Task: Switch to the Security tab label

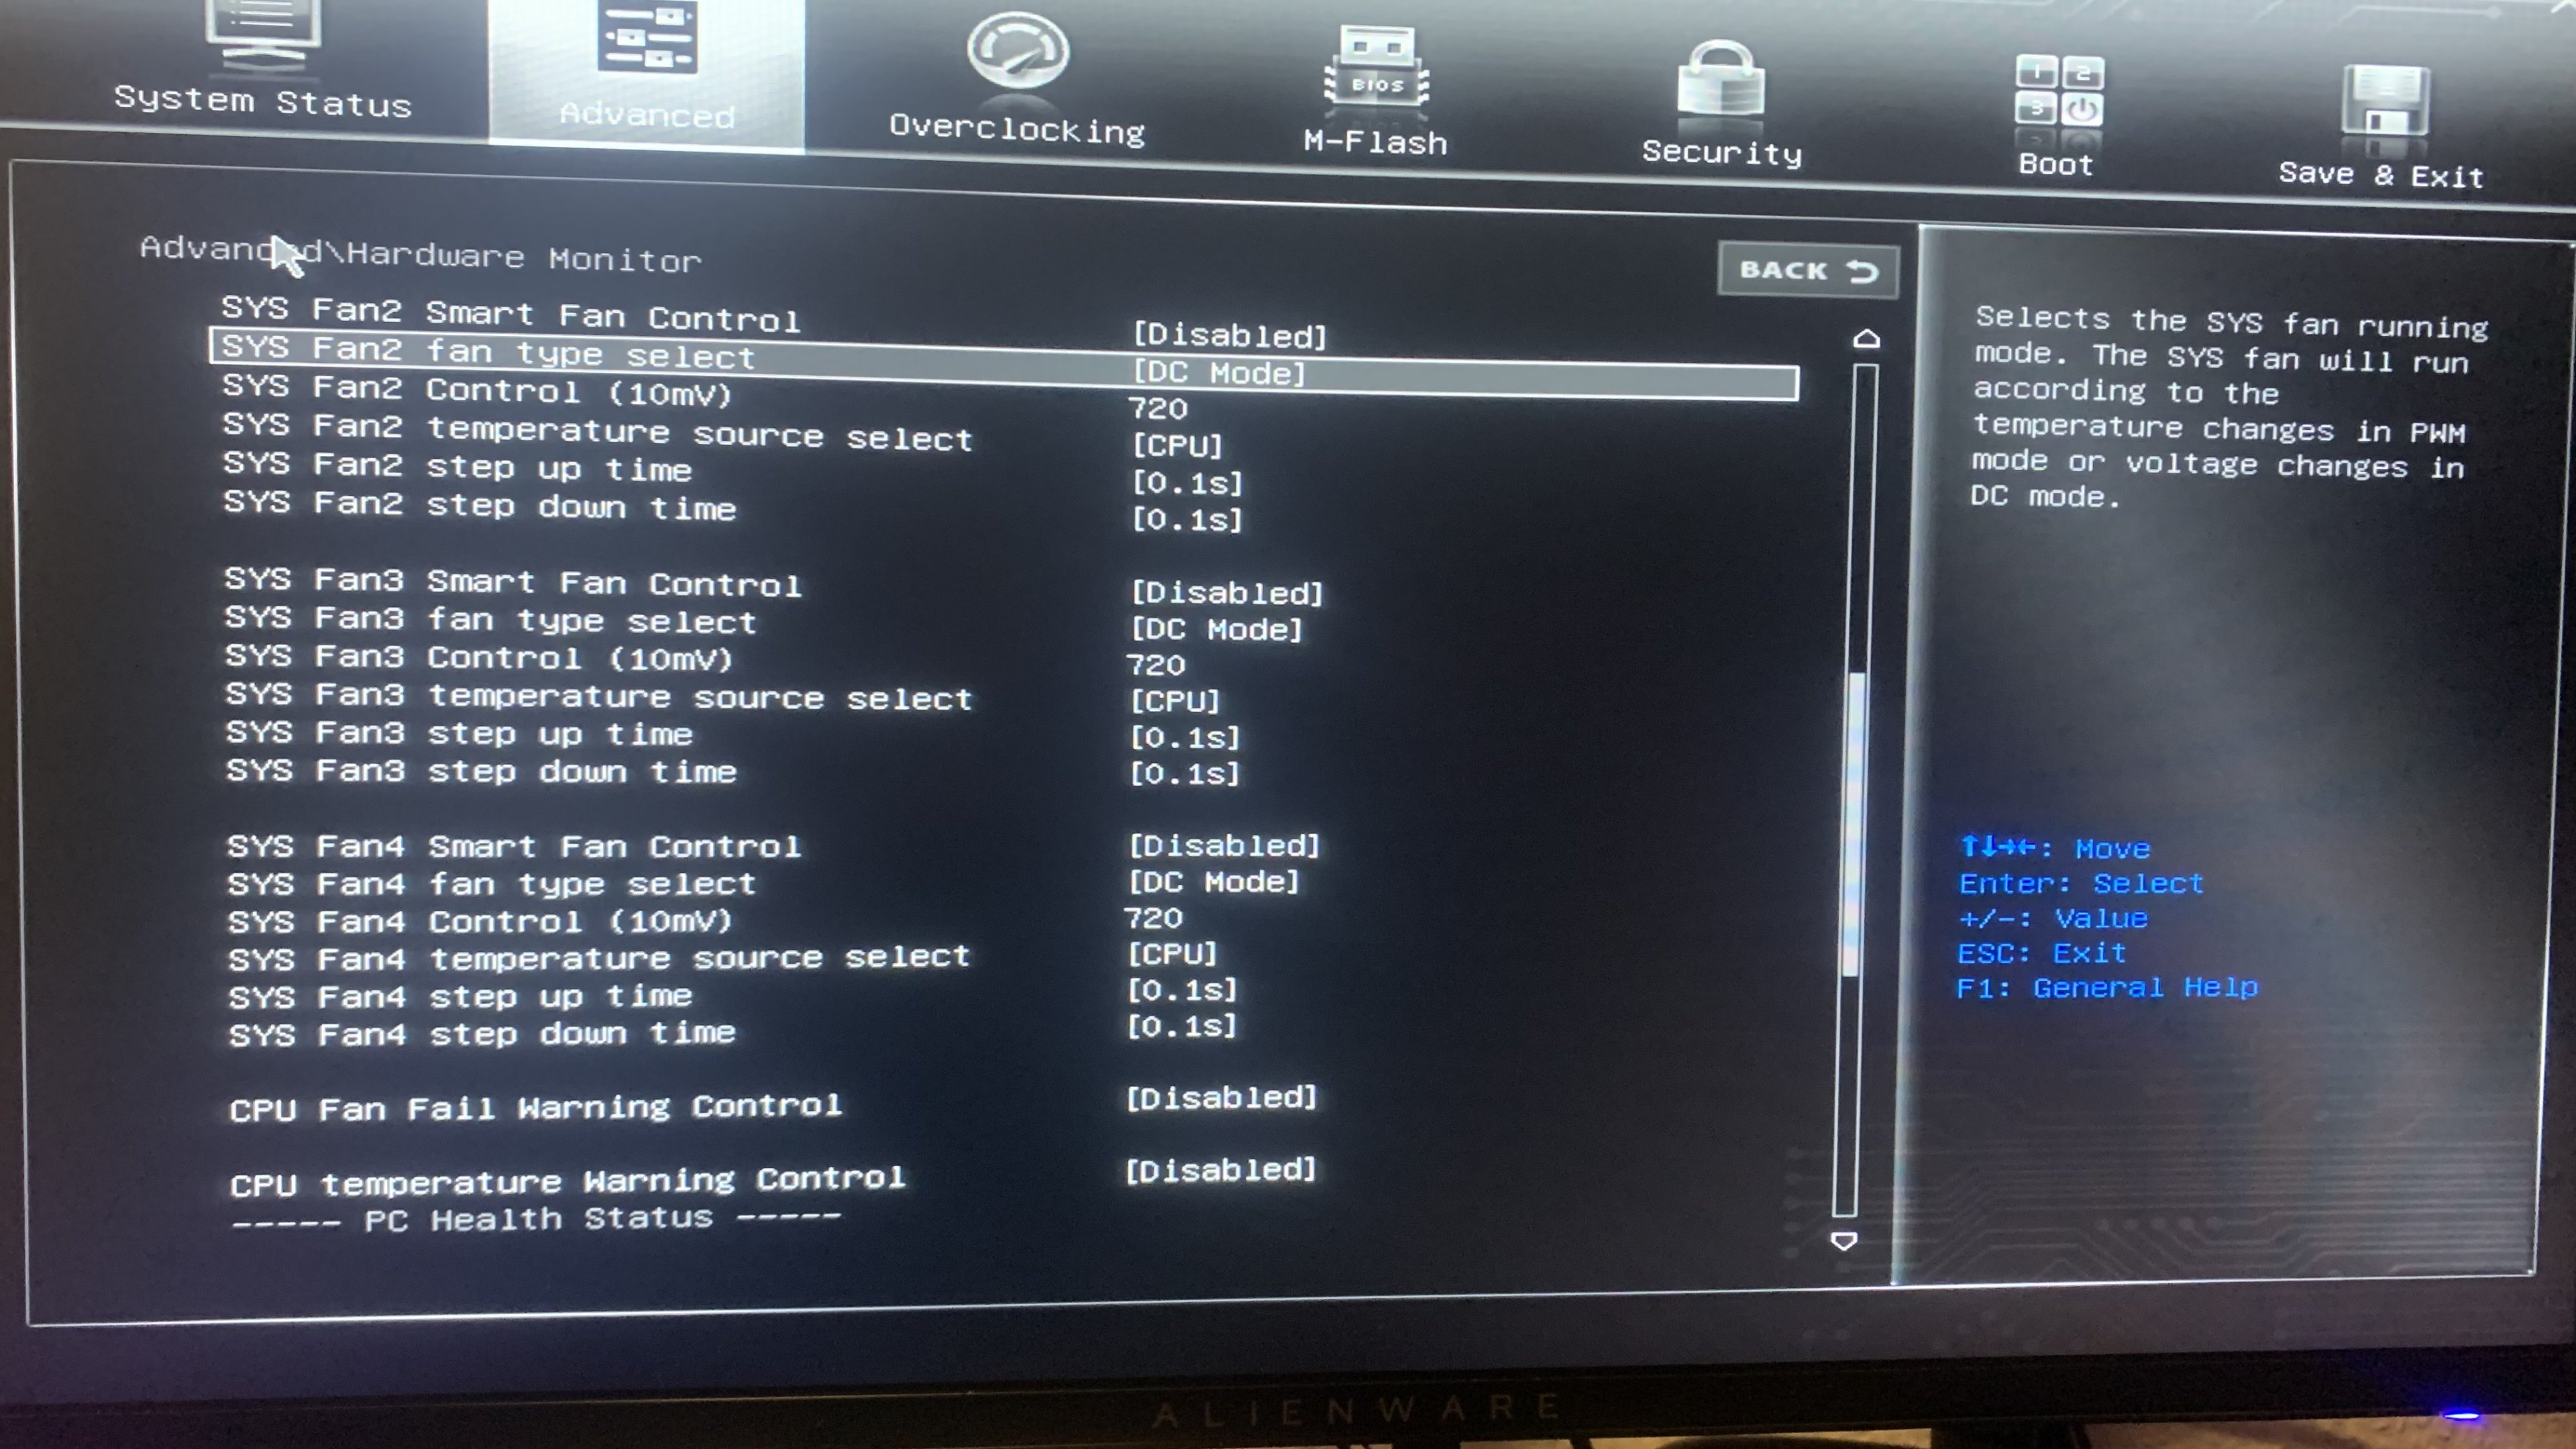Action: pos(1721,153)
